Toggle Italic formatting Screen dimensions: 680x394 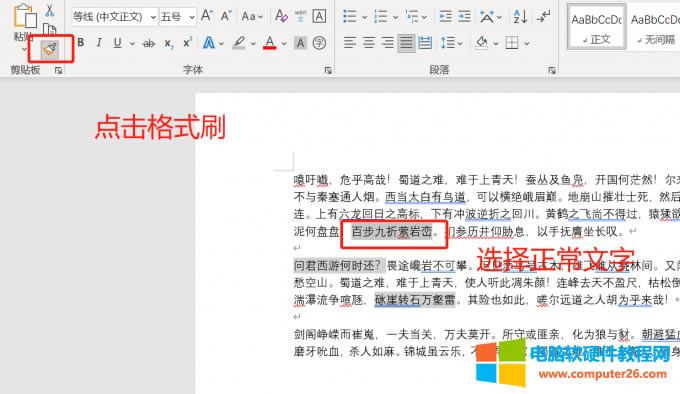click(x=99, y=42)
